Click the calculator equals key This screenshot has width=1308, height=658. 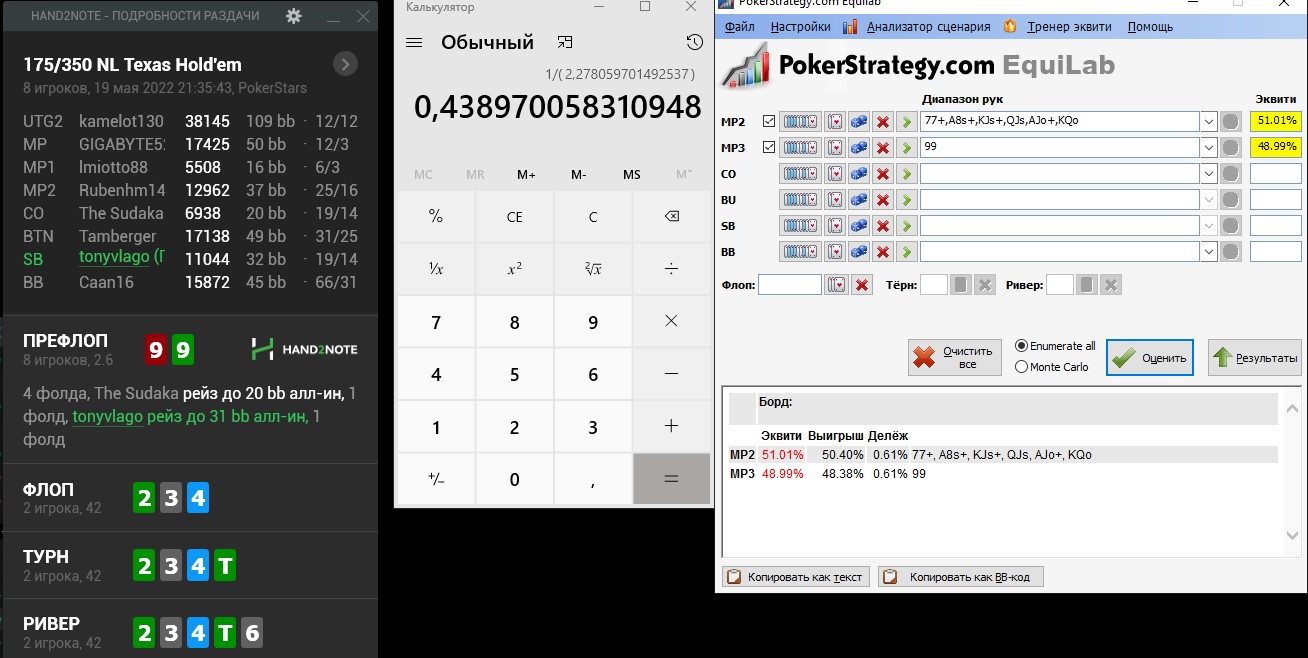click(x=671, y=479)
